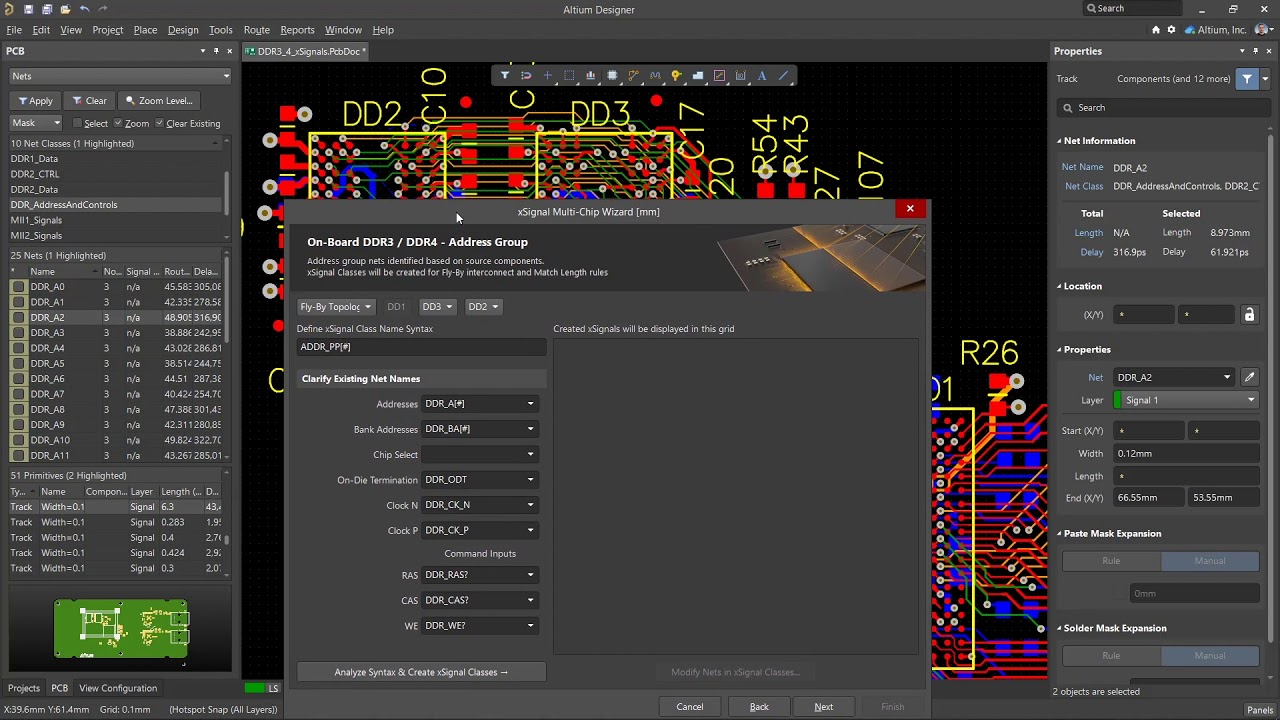This screenshot has height=720, width=1280.
Task: Open the Clock N DDR_CK_N dropdown
Action: click(x=480, y=505)
